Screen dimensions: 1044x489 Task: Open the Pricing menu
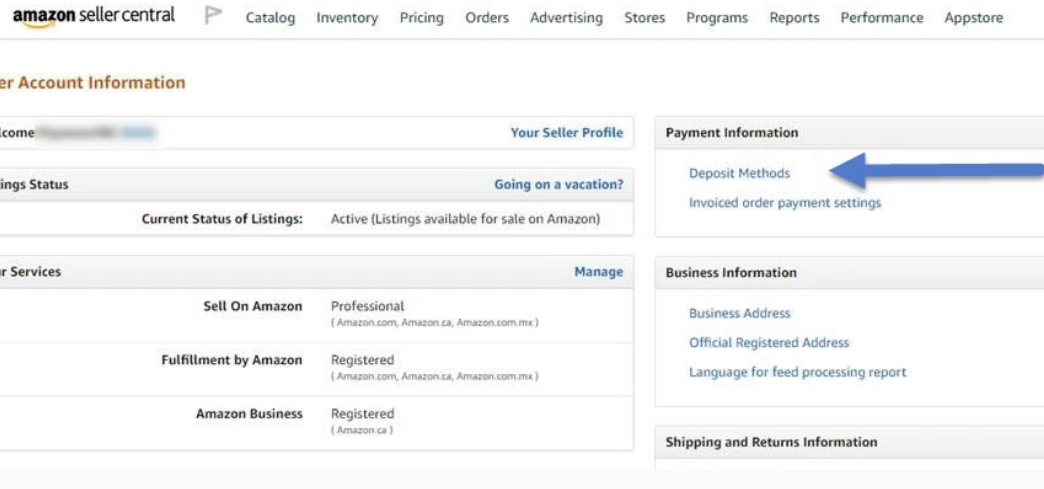click(421, 18)
